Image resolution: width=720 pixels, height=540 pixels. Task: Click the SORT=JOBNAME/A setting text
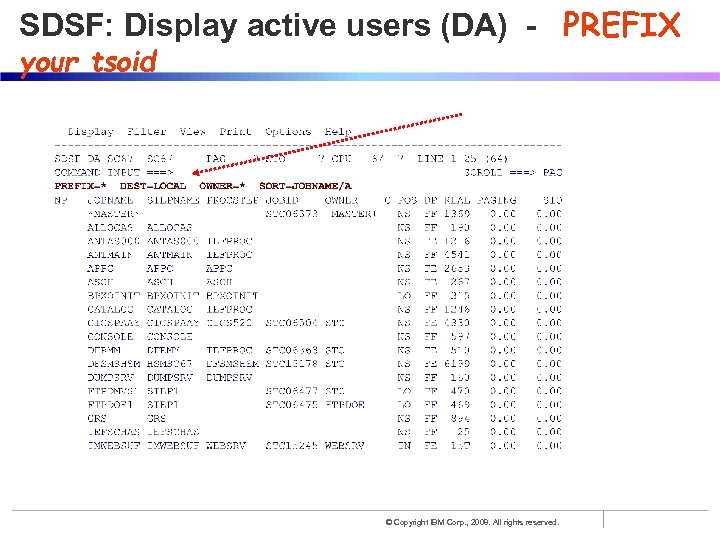(305, 186)
